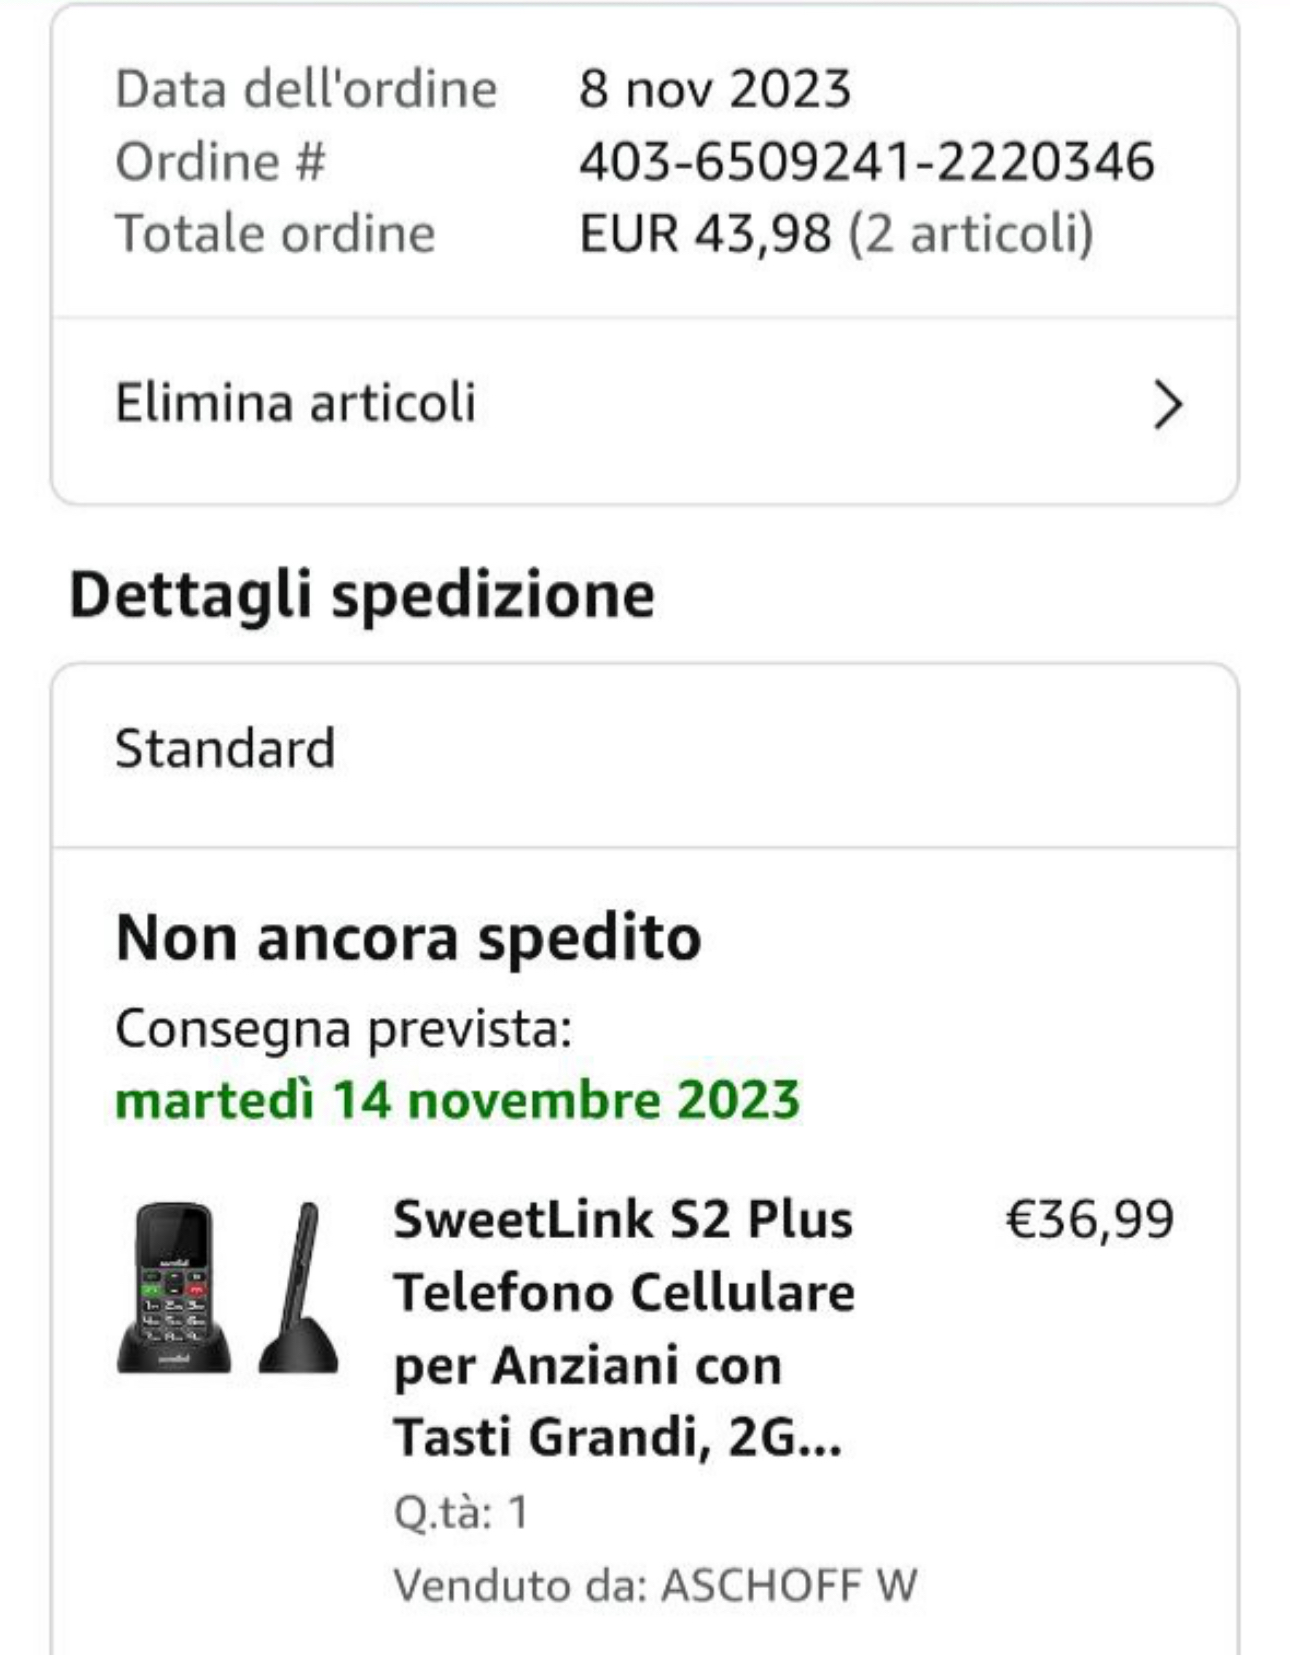Click the Ordine # label
Image resolution: width=1290 pixels, height=1655 pixels.
tap(220, 162)
